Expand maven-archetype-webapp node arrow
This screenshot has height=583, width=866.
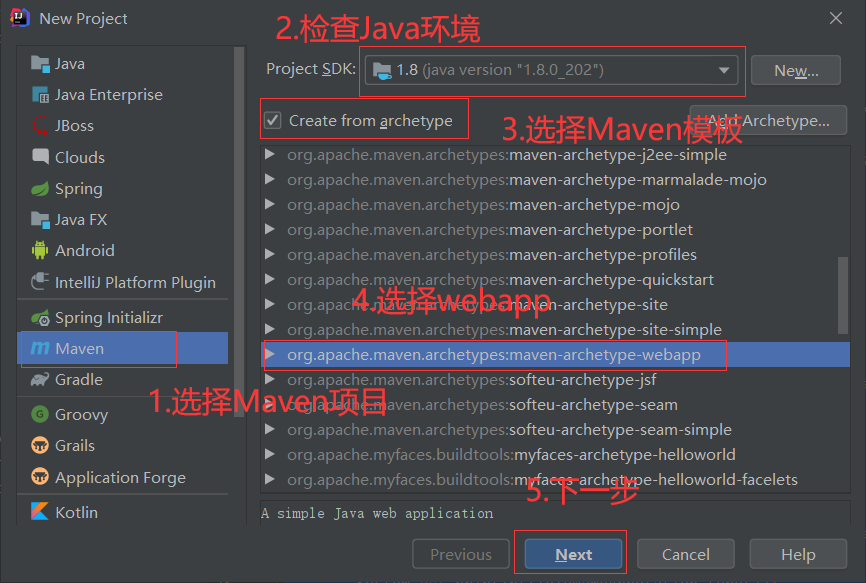point(270,354)
